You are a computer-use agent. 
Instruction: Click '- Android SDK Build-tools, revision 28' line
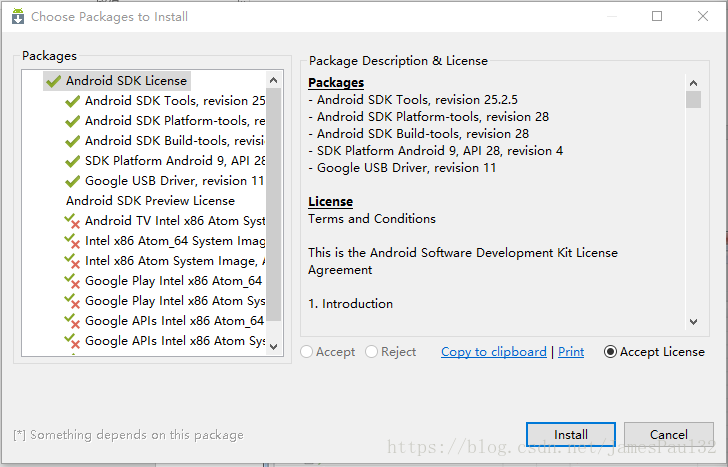pos(418,134)
